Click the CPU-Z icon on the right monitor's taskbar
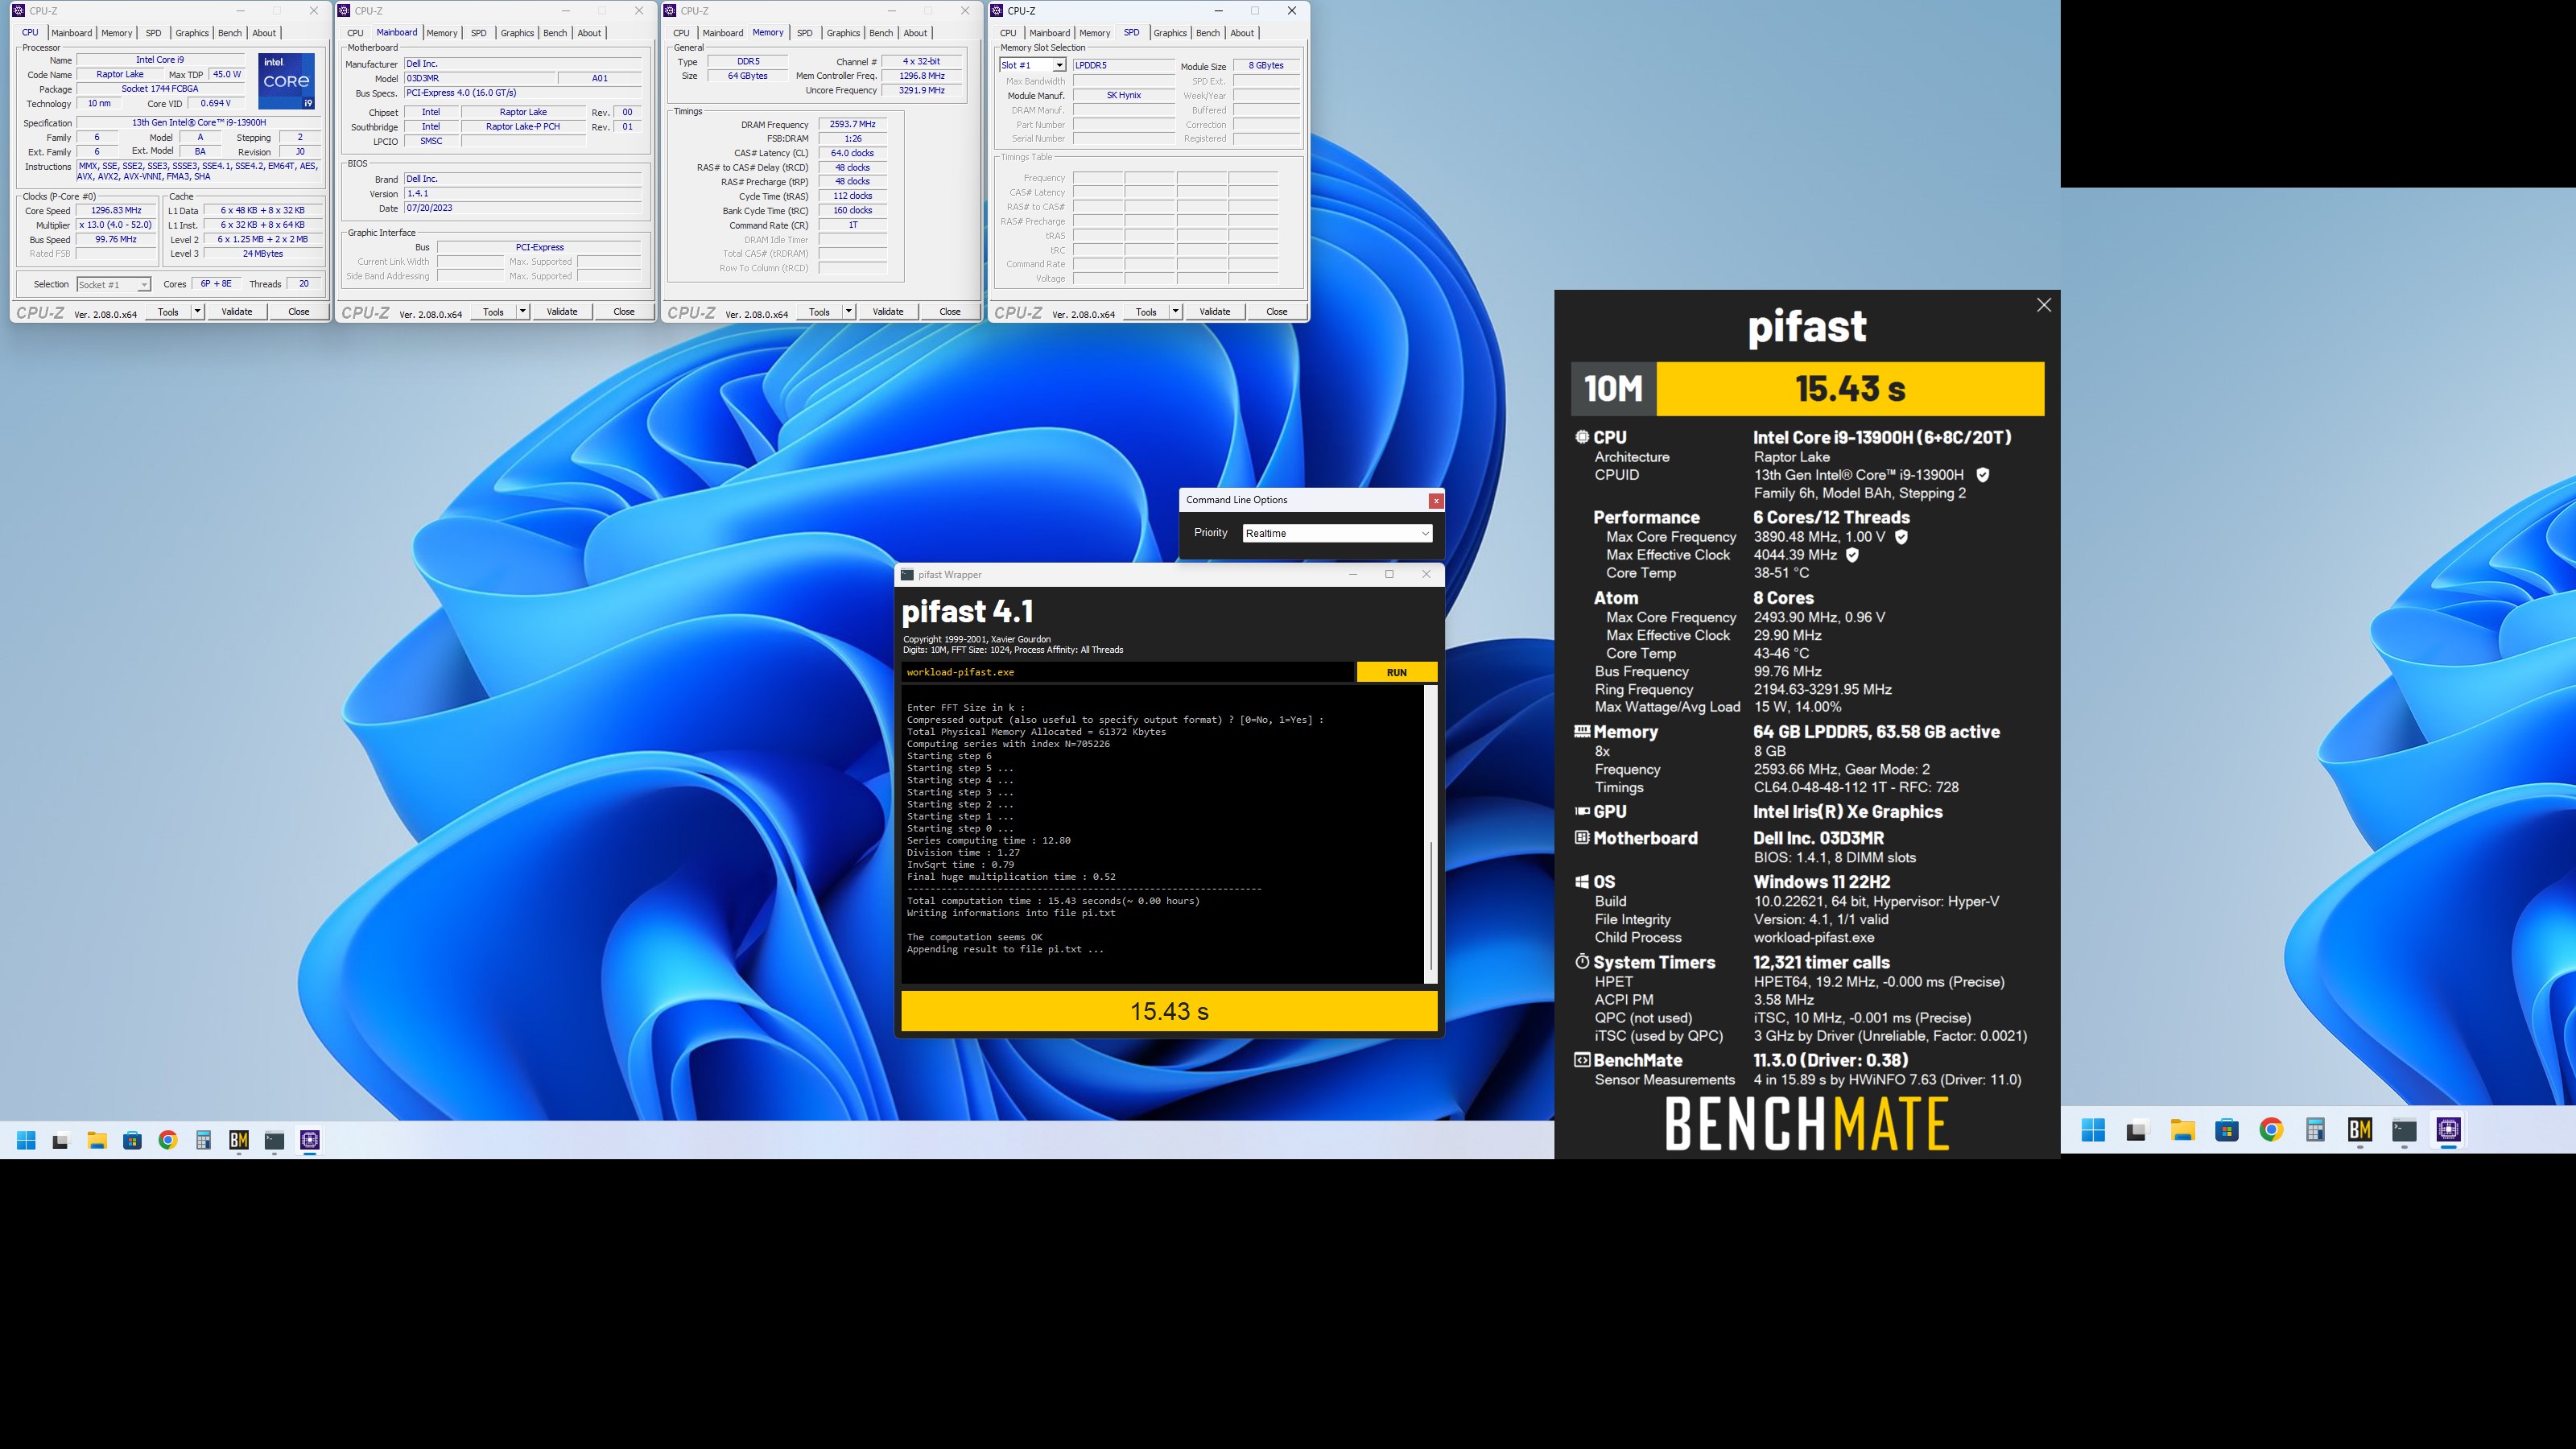Image resolution: width=2576 pixels, height=1449 pixels. click(2449, 1130)
